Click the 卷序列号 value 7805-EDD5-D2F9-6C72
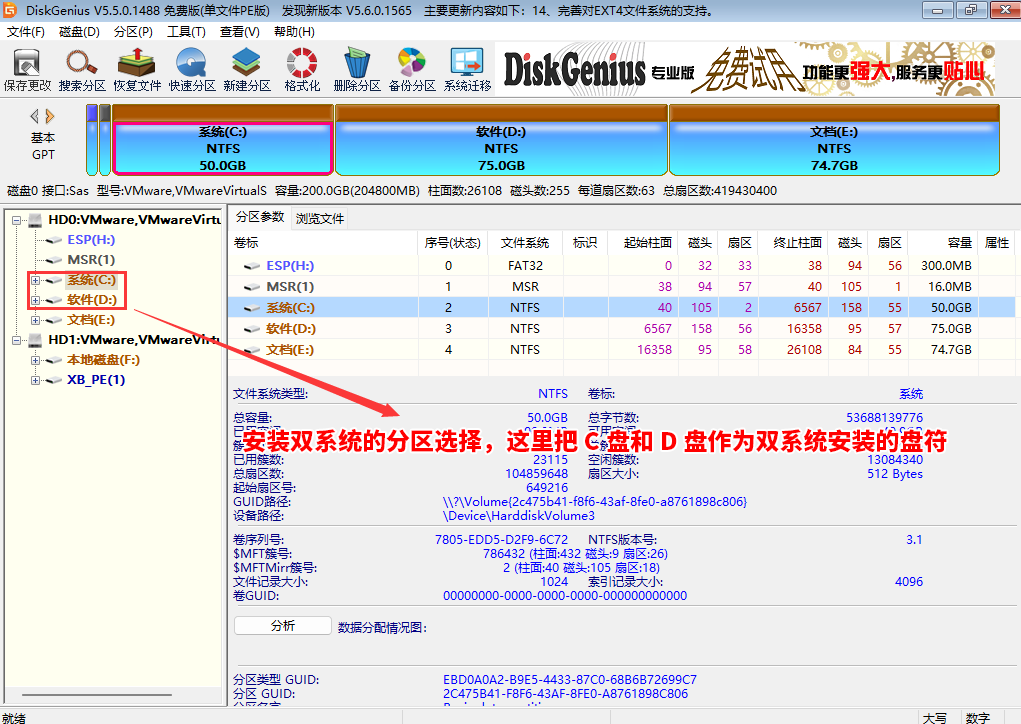Screen dimensions: 1021x724 coord(501,540)
